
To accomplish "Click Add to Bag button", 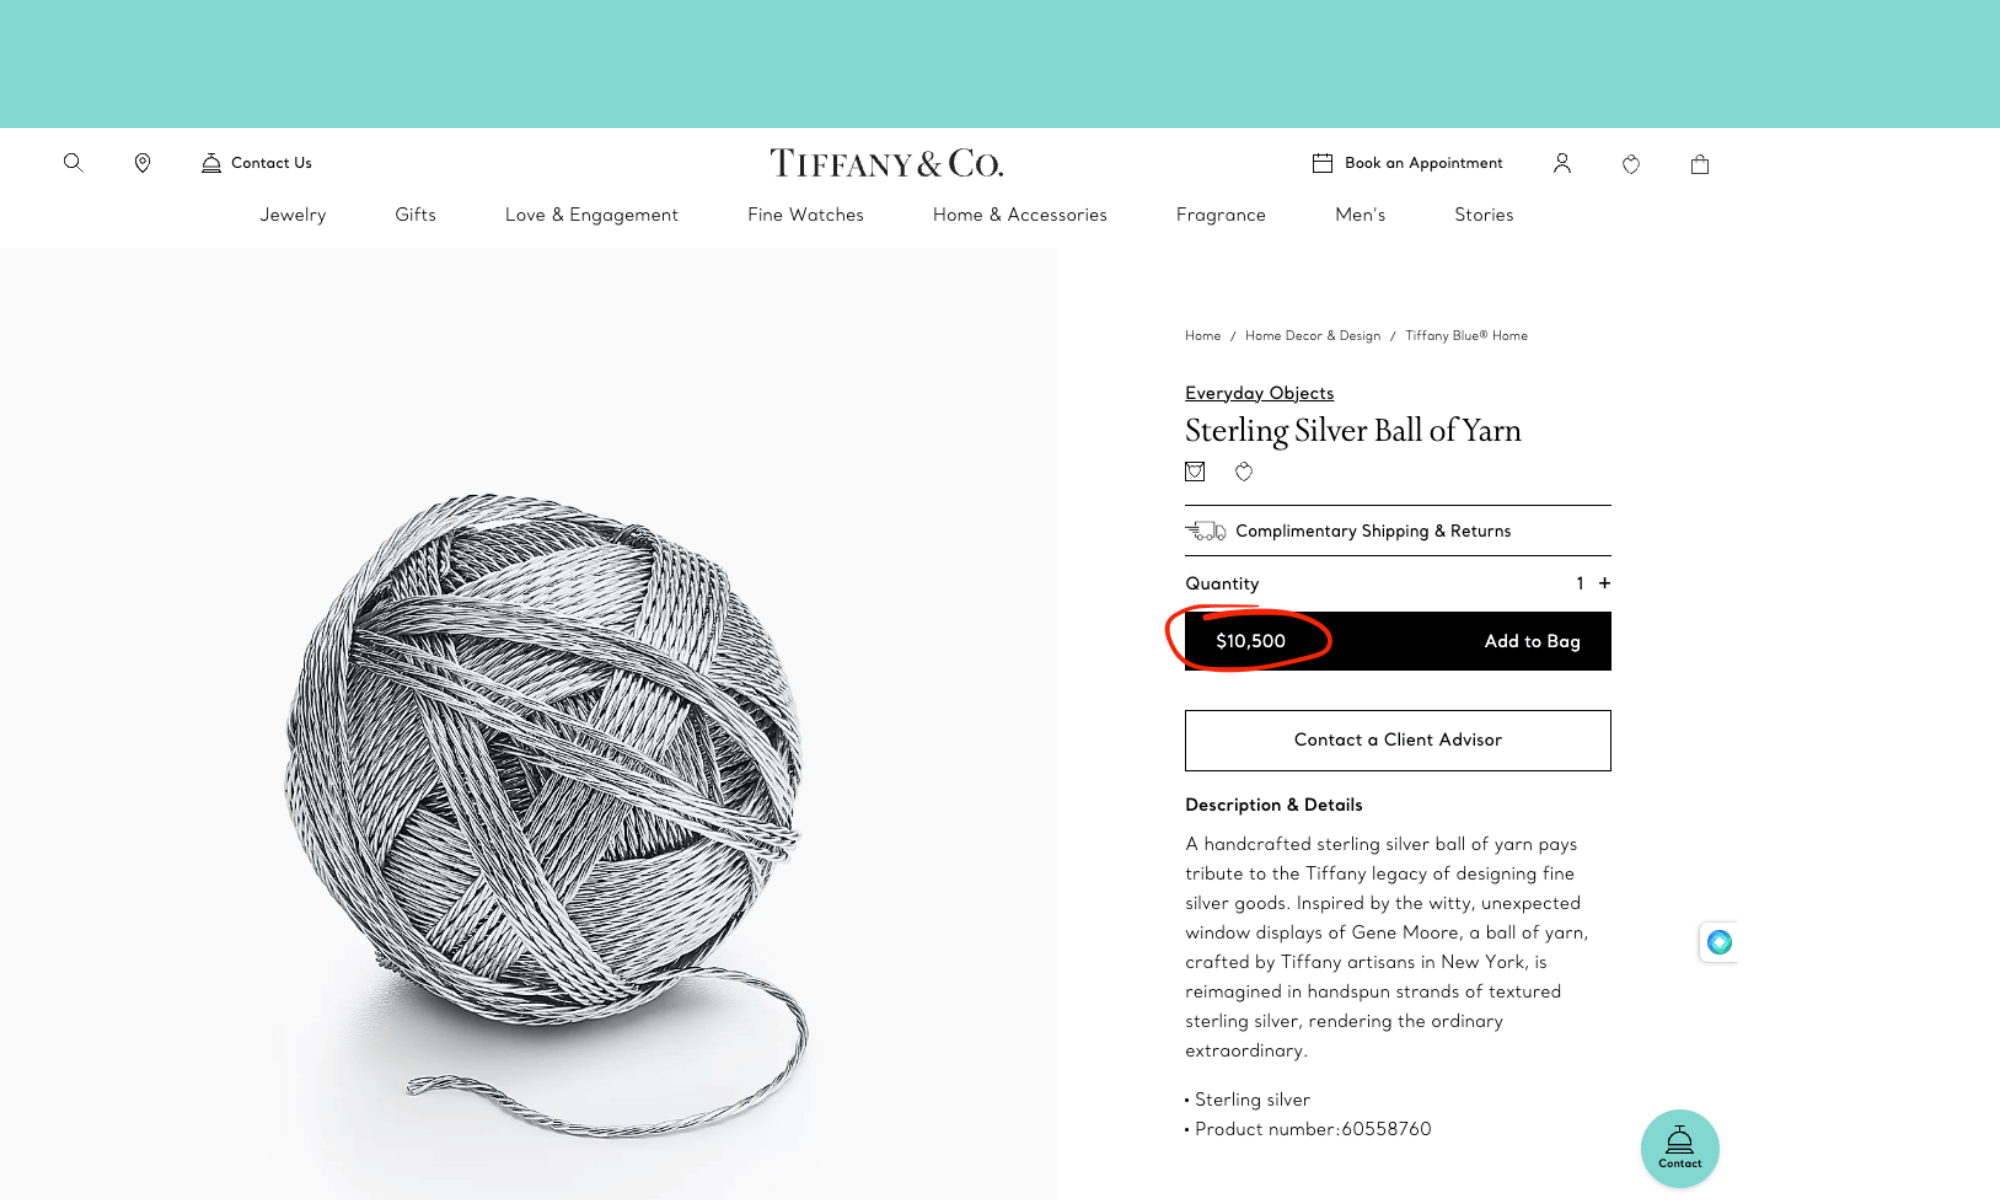I will 1531,640.
